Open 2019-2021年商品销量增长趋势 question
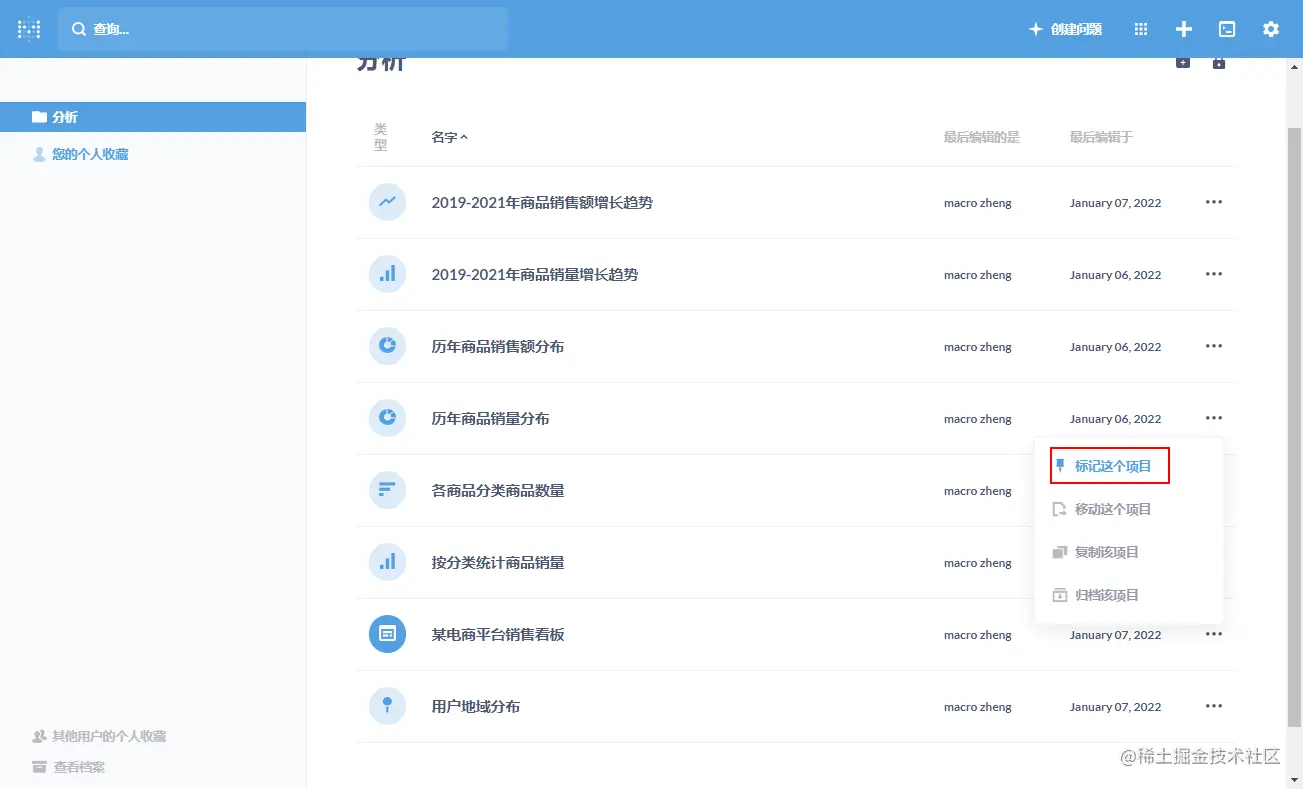 pyautogui.click(x=535, y=274)
